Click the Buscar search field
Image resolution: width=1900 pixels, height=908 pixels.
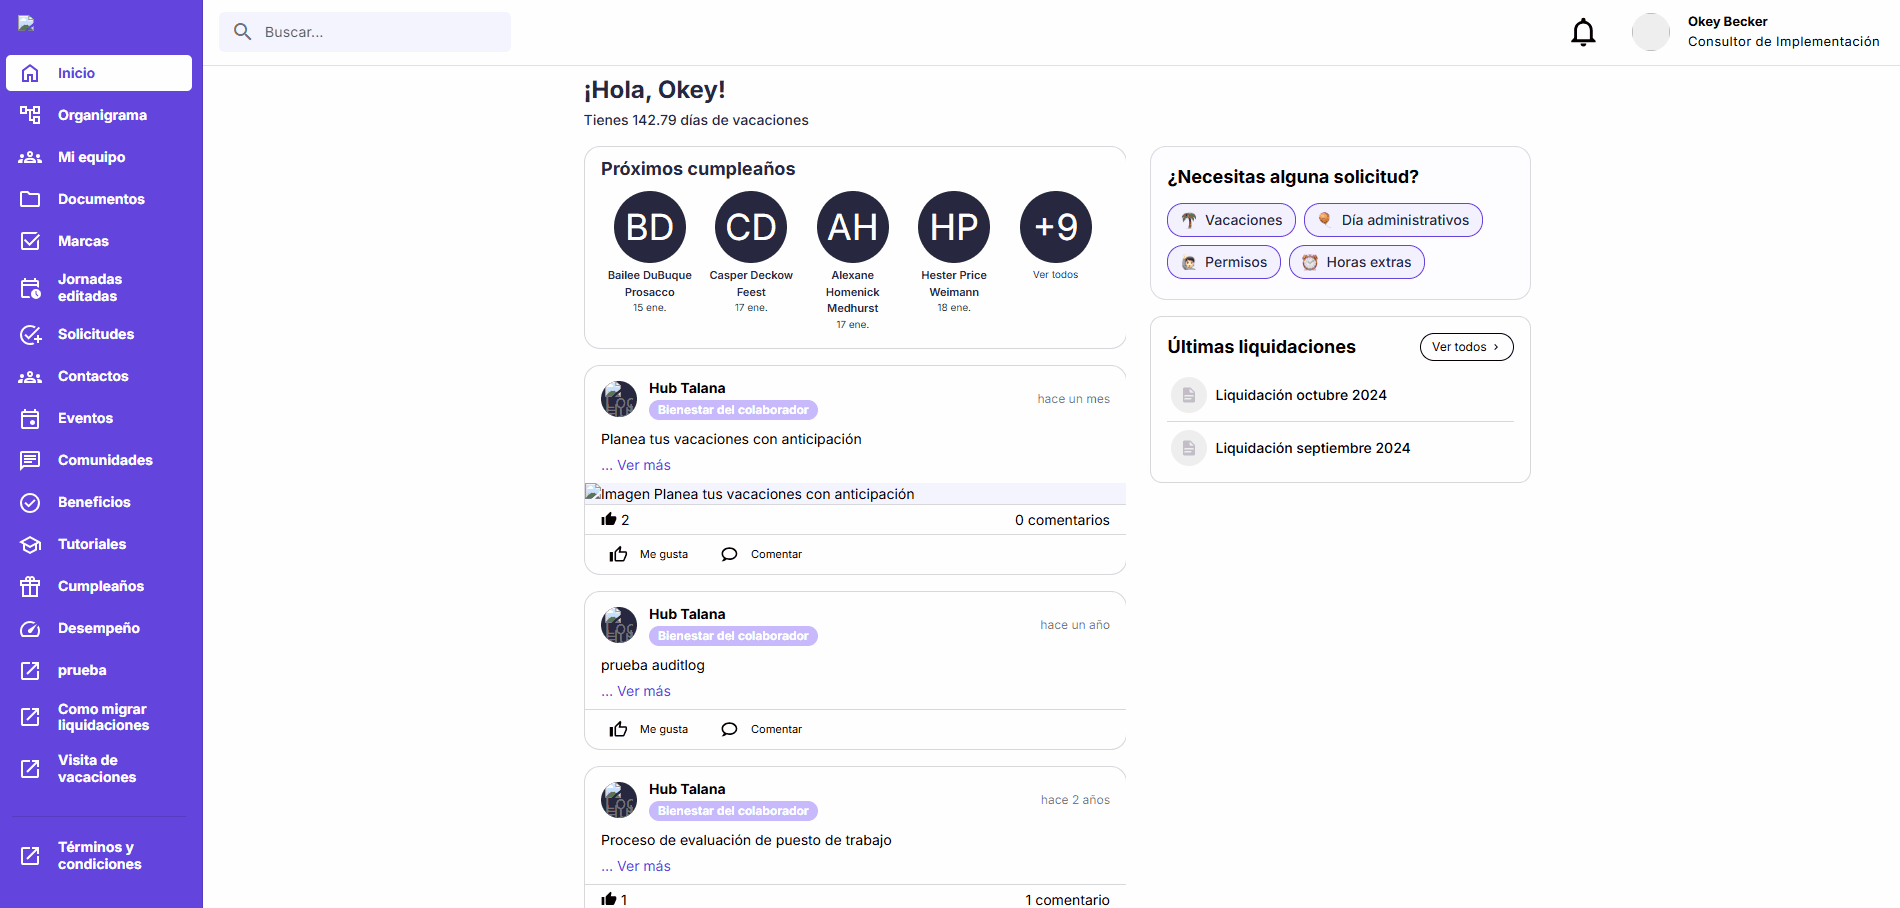(x=365, y=32)
